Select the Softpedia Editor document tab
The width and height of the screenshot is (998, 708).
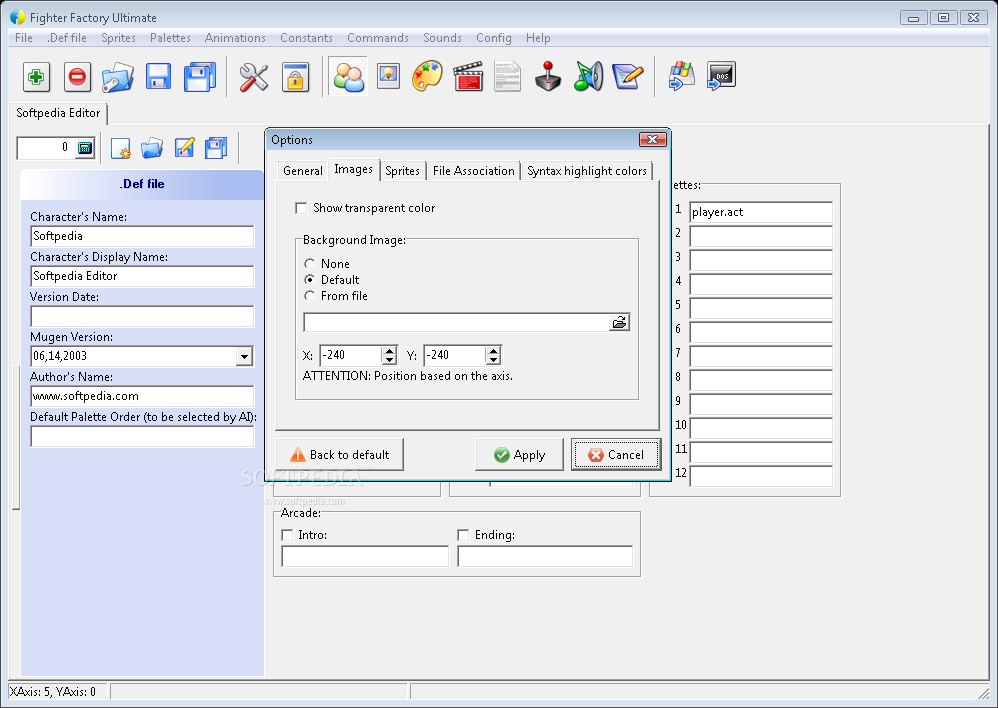[58, 113]
